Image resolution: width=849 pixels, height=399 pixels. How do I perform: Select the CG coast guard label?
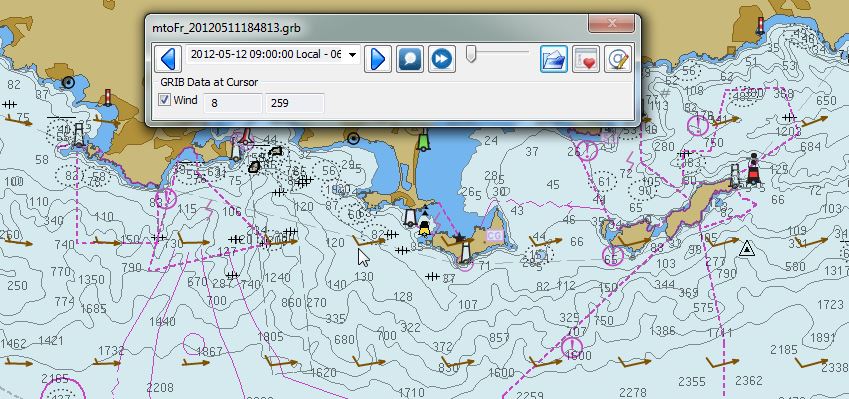(x=493, y=236)
